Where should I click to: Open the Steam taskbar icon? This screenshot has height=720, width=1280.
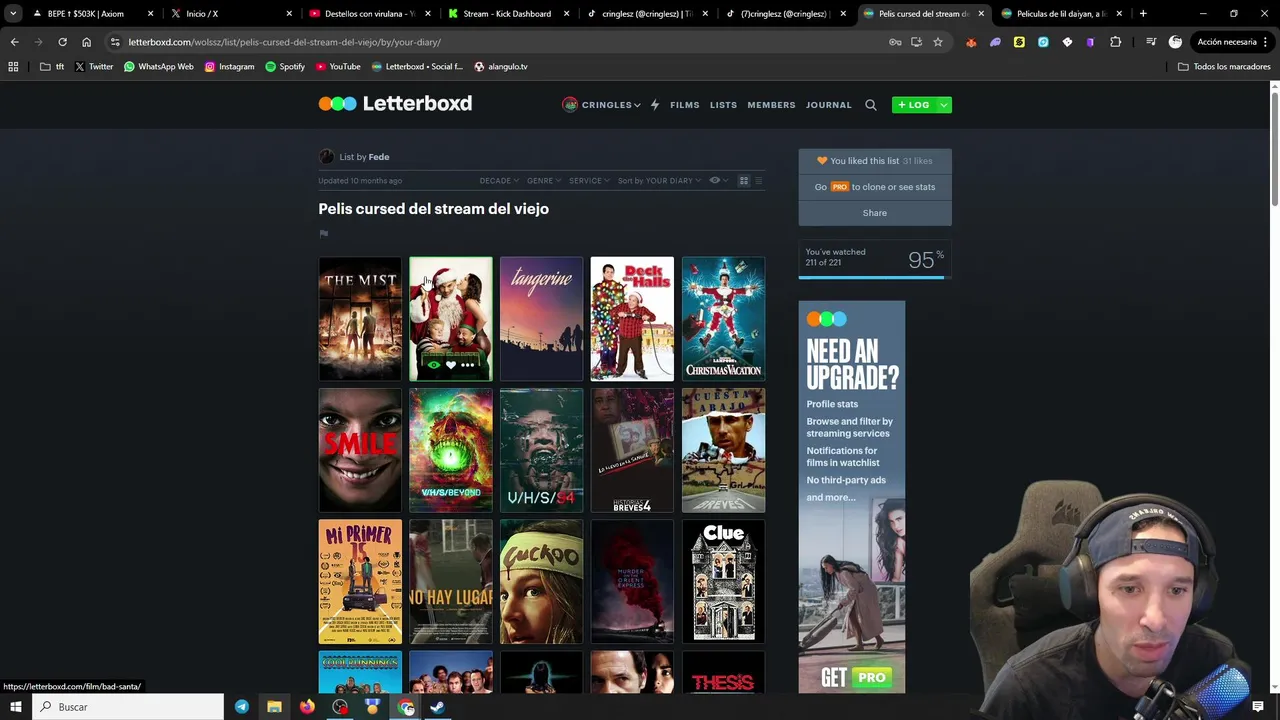click(x=437, y=707)
